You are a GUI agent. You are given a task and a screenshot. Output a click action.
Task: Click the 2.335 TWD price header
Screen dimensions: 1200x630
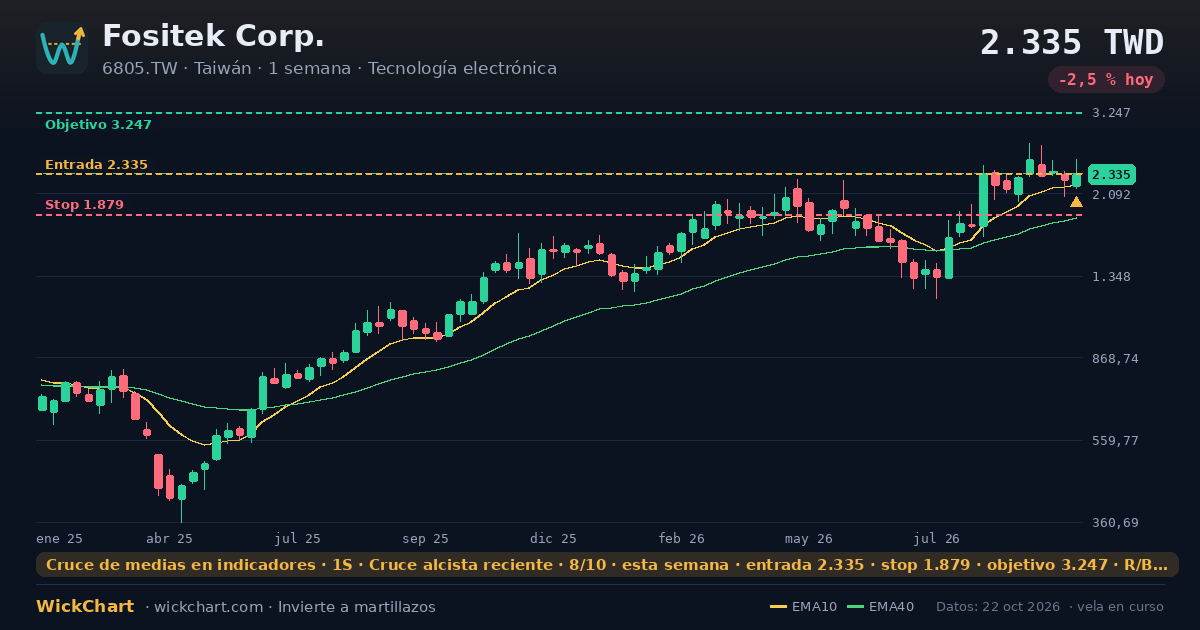pos(1072,43)
